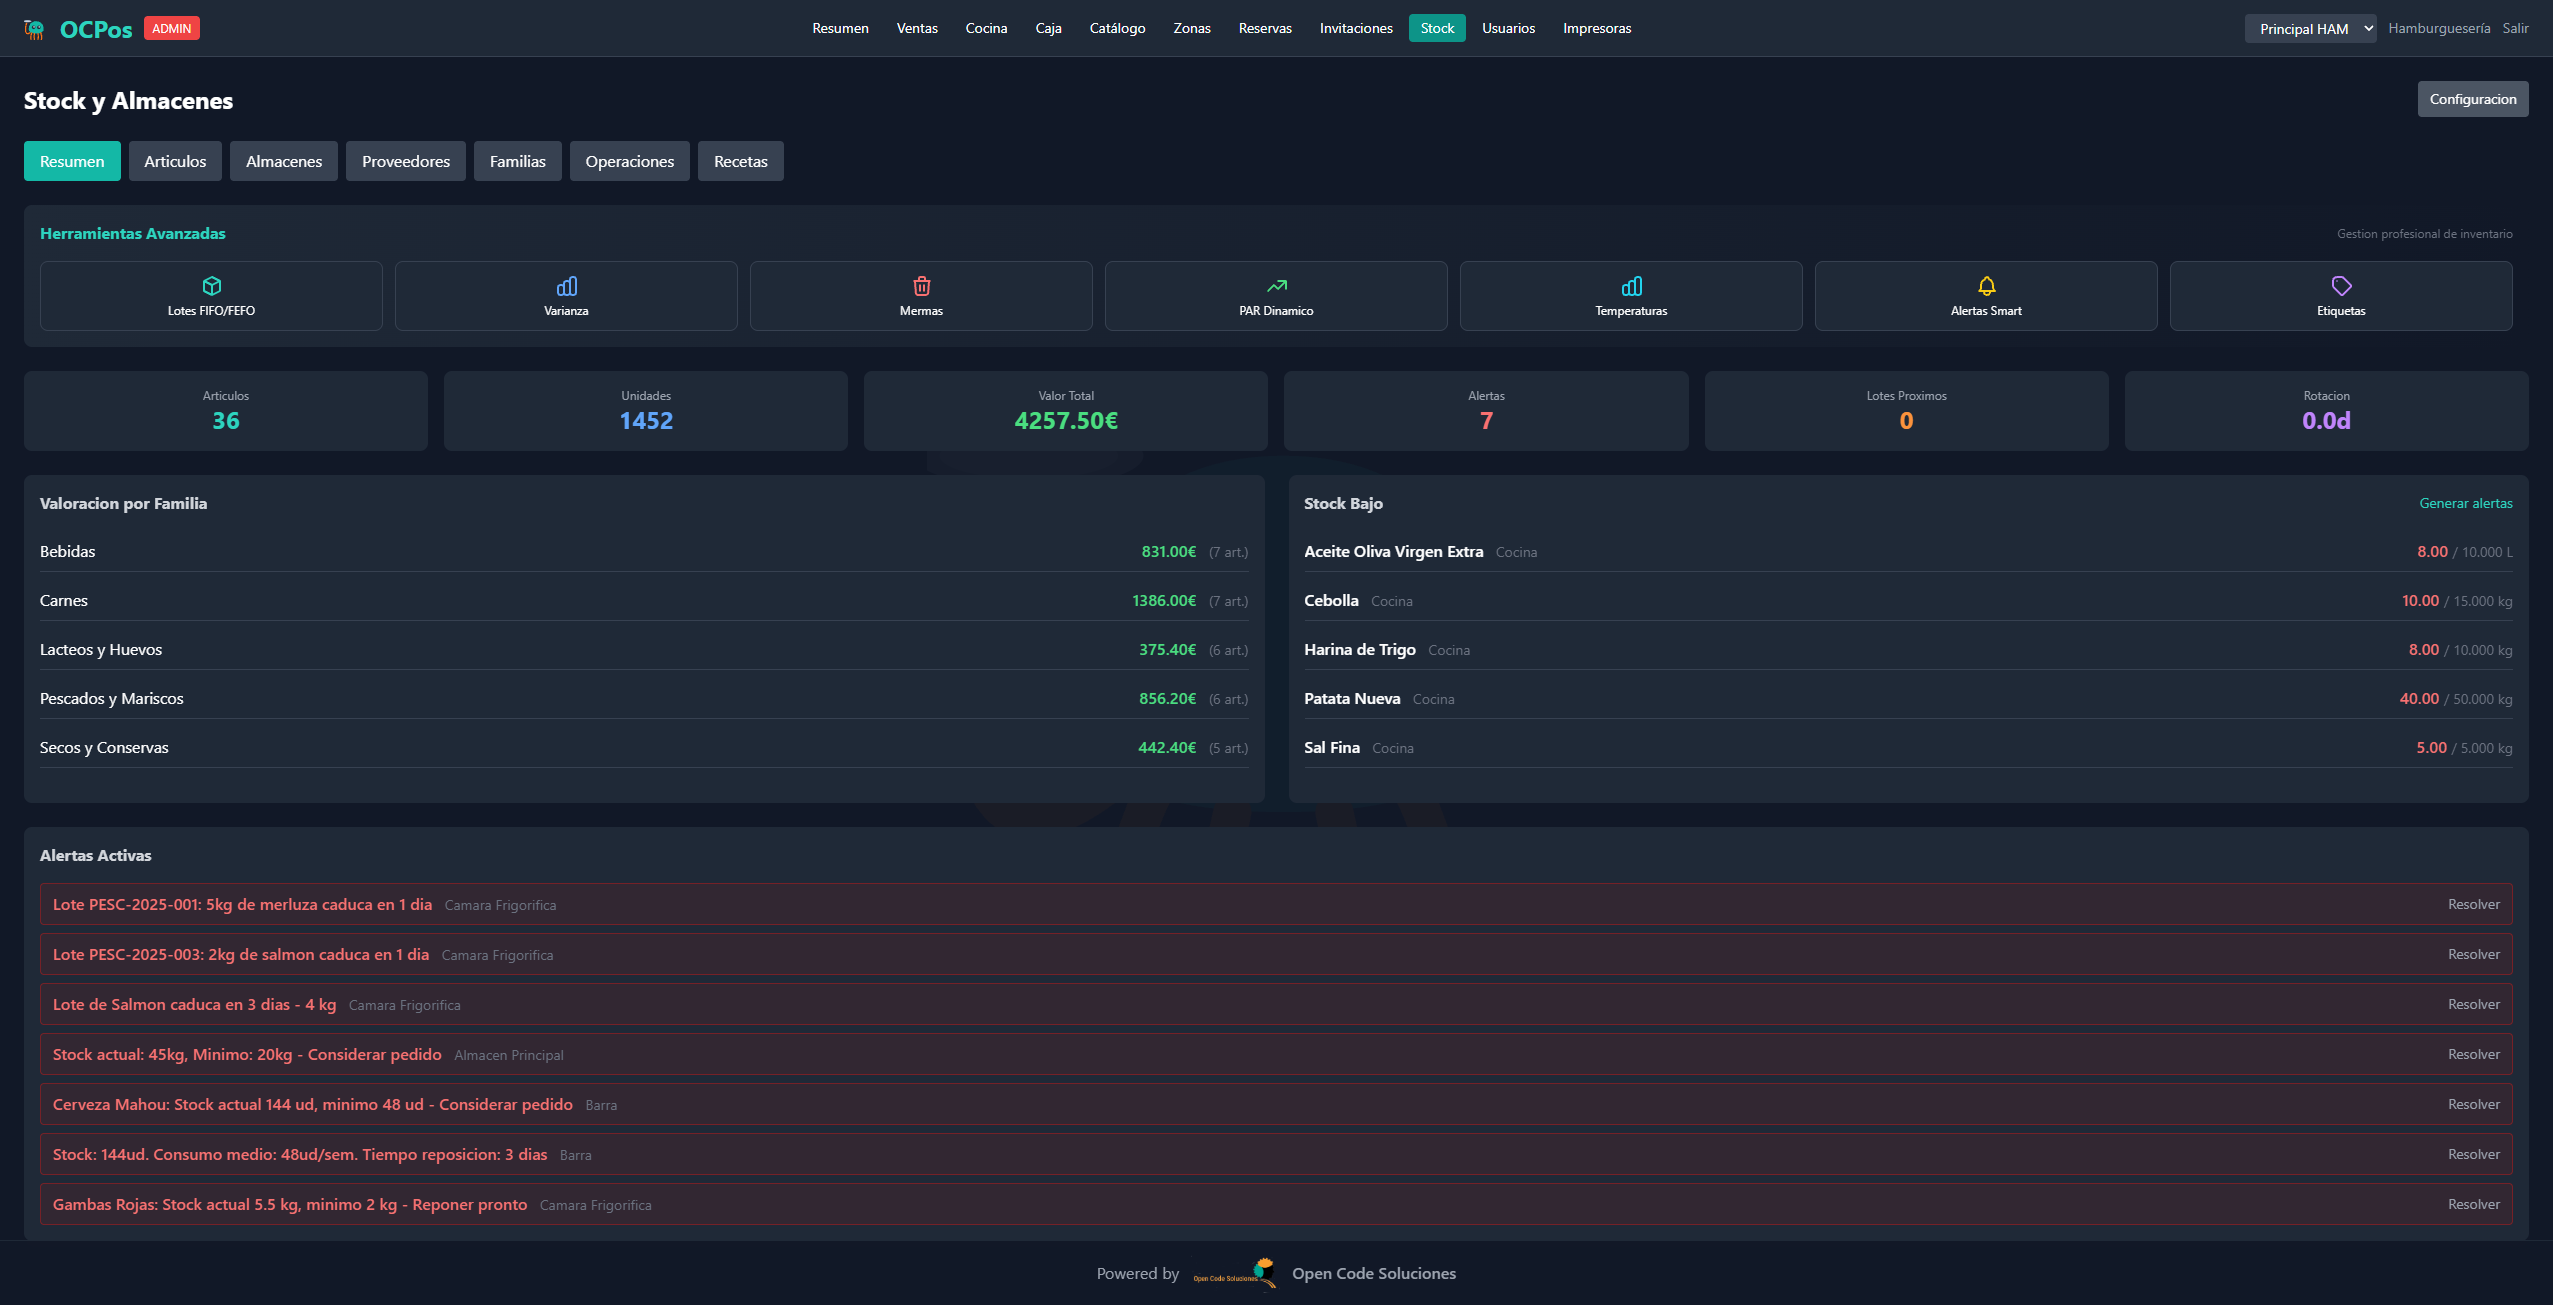Click the OCPos octopus logo icon
The image size is (2553, 1305).
tap(35, 29)
